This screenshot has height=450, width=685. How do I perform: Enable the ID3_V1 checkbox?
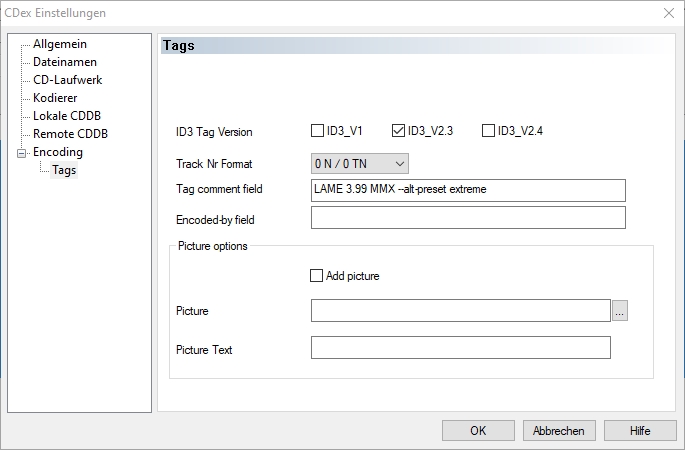(318, 130)
